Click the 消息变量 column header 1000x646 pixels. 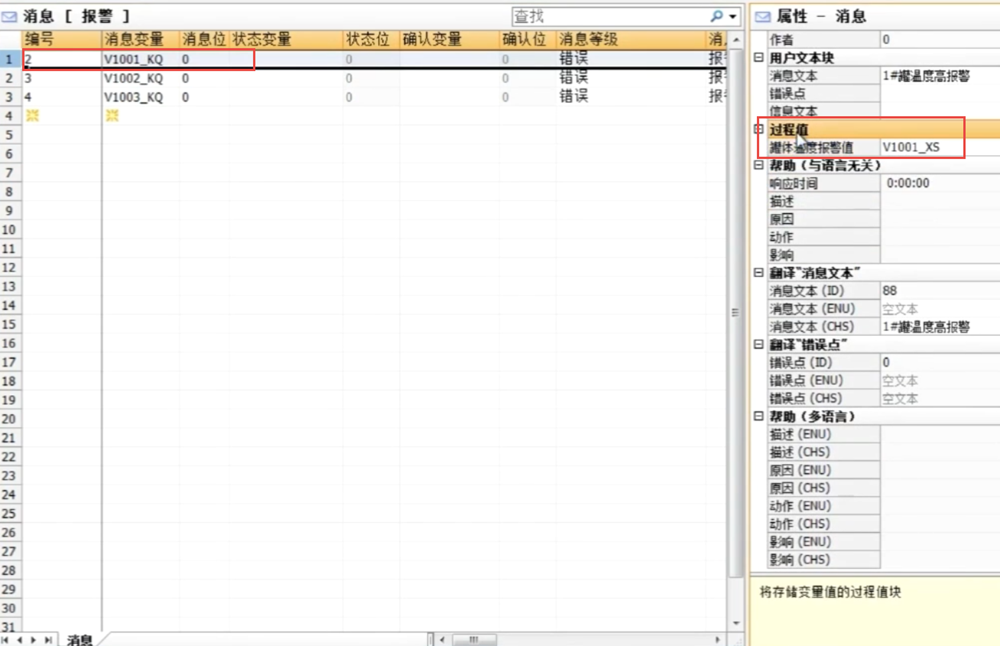point(132,39)
